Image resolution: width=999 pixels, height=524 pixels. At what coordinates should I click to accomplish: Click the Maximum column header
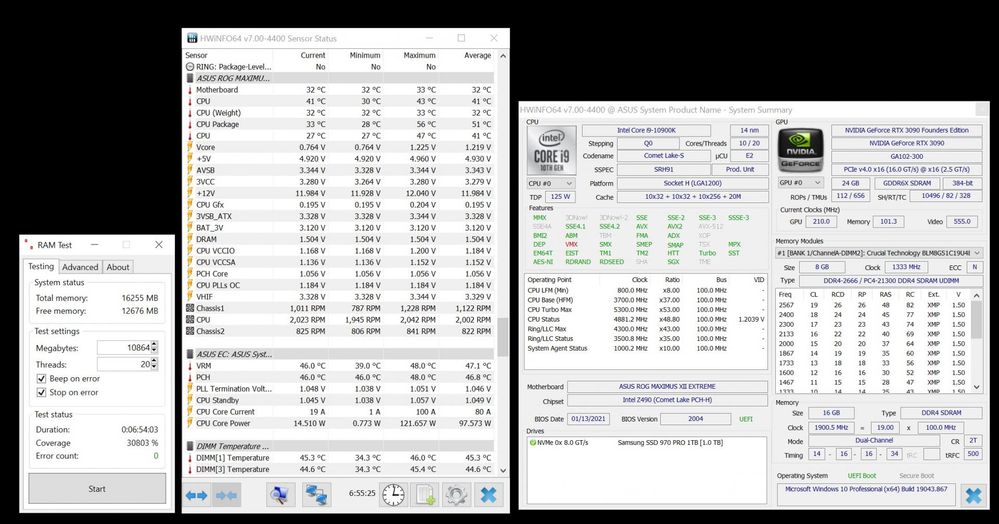[419, 55]
